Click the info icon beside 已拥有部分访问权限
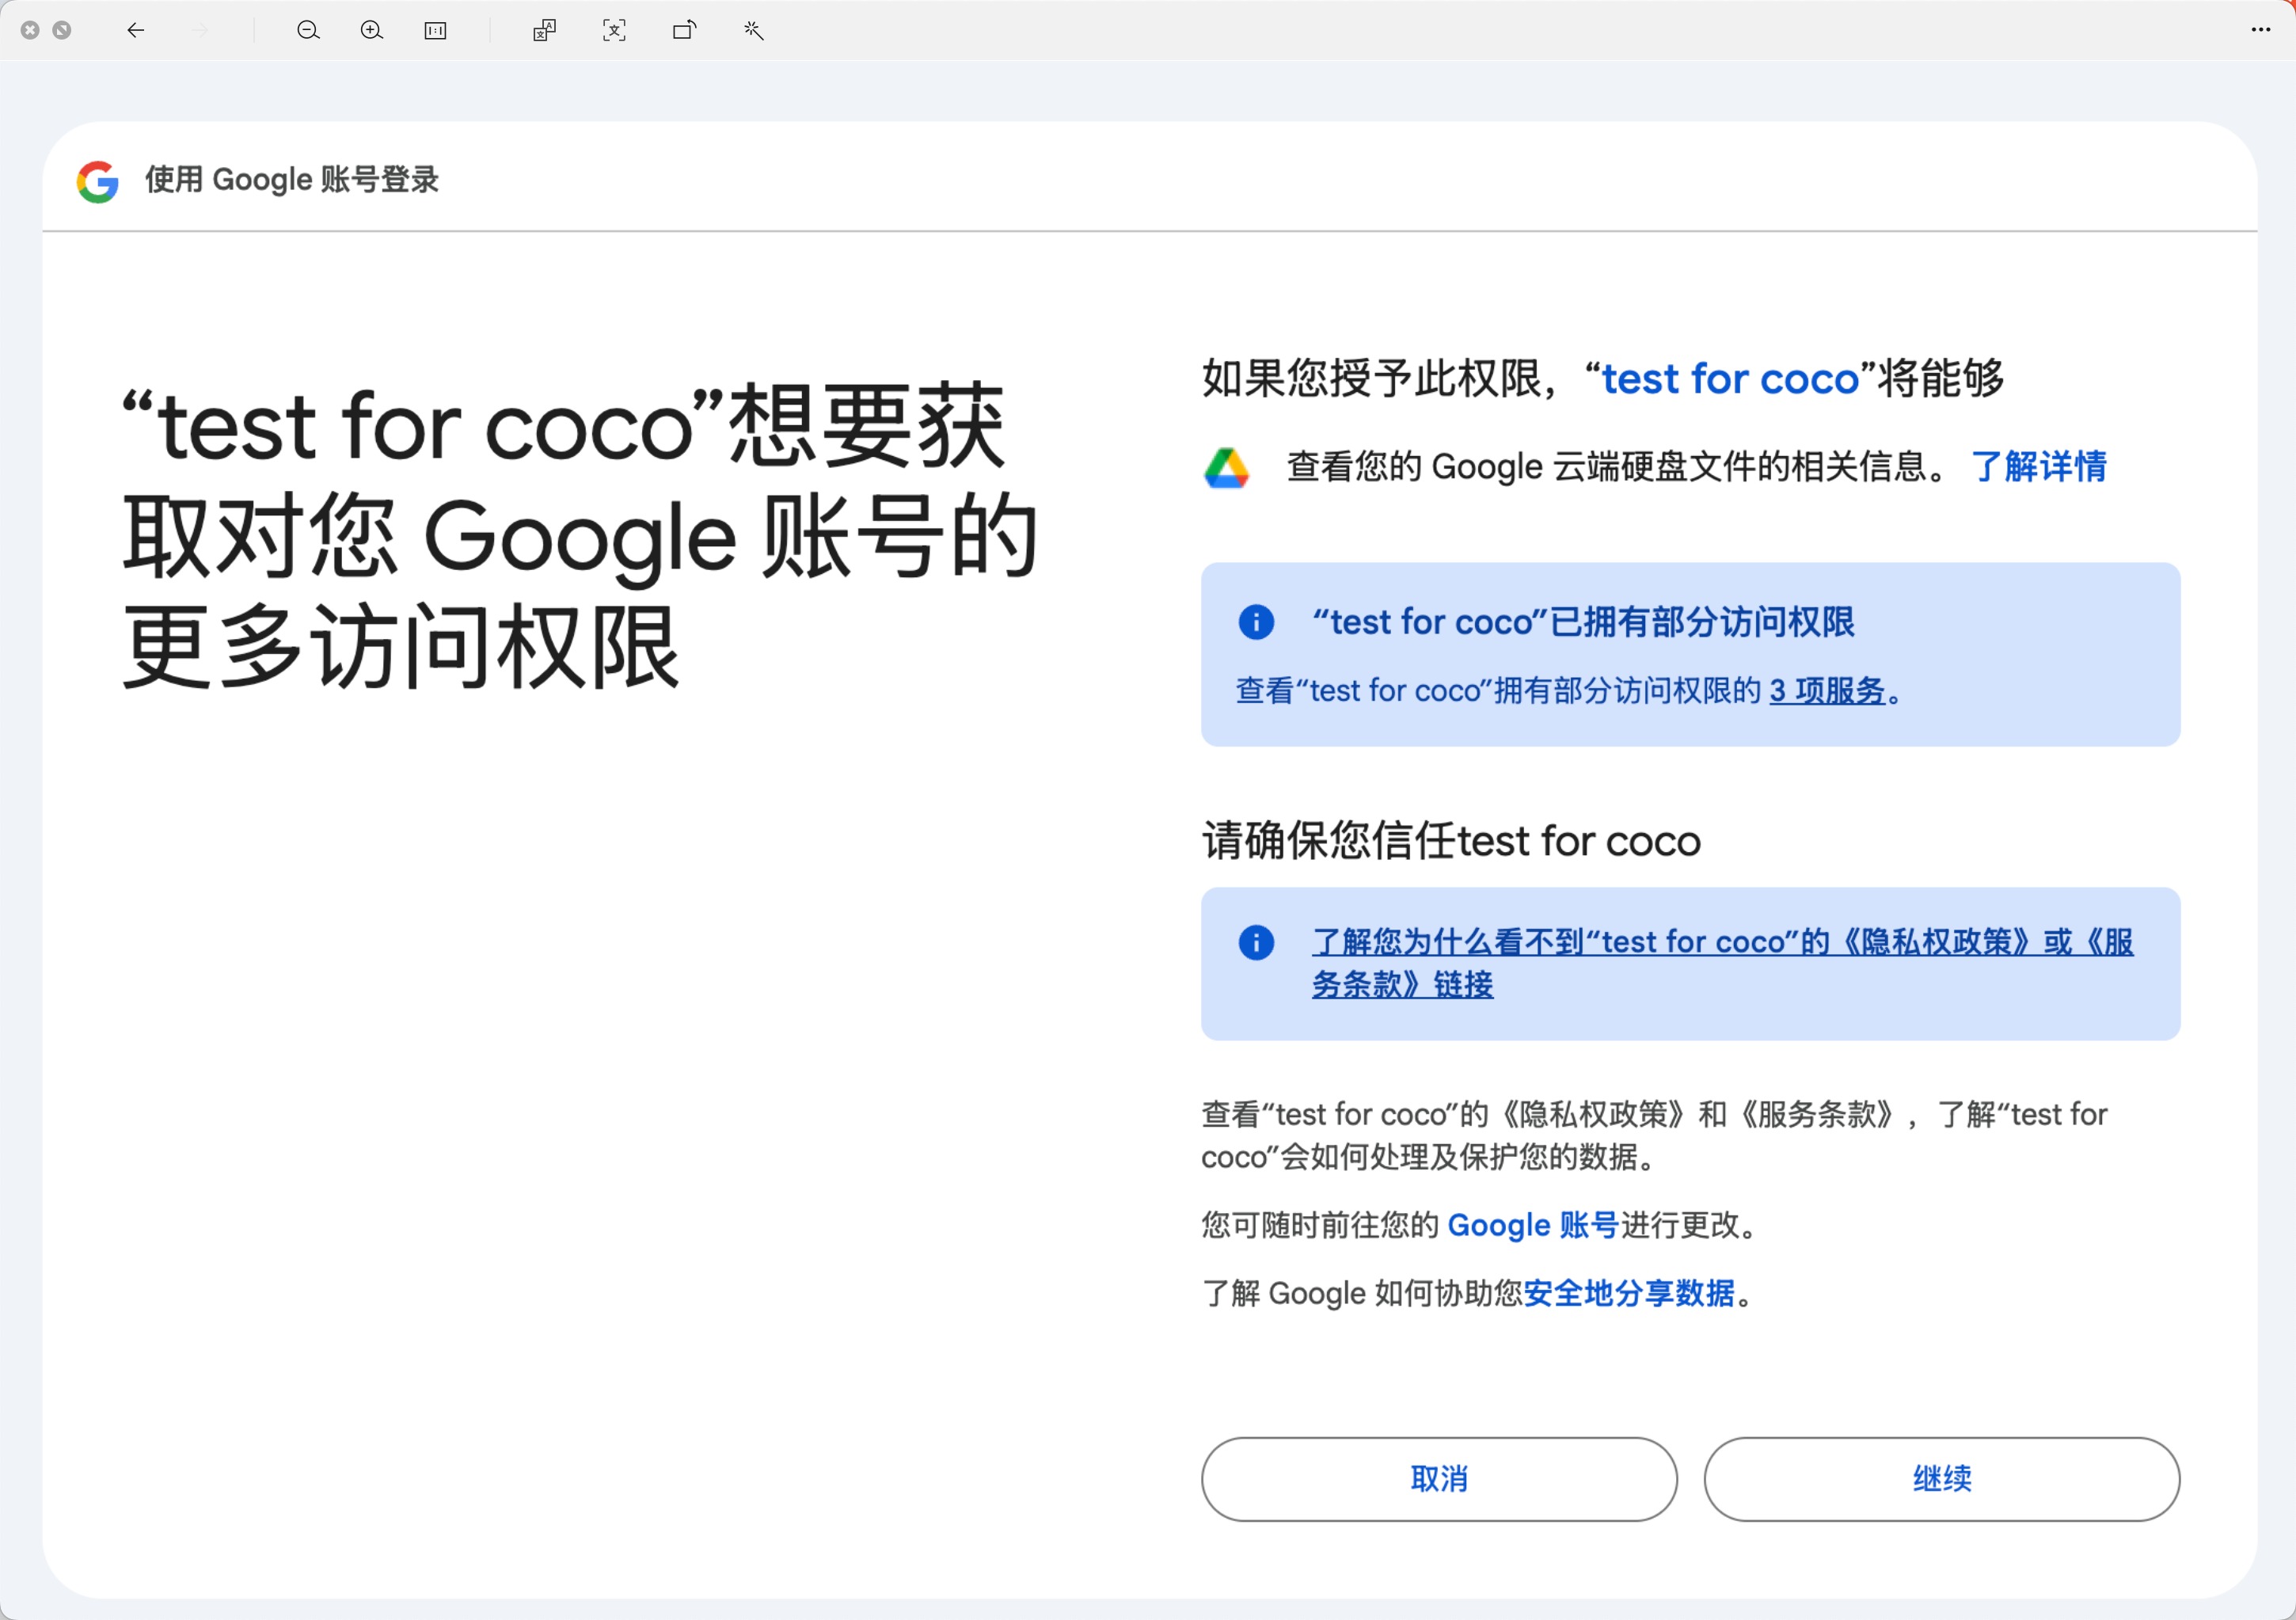Screen dimensions: 2296x1620 1256,622
